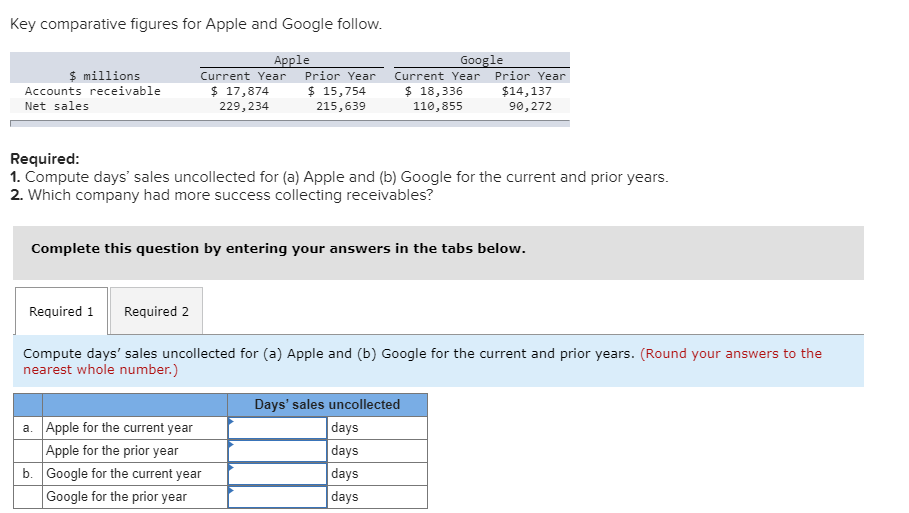Screen dimensions: 909x513
Task: Click Google prior net sales 90,272
Action: tap(530, 106)
